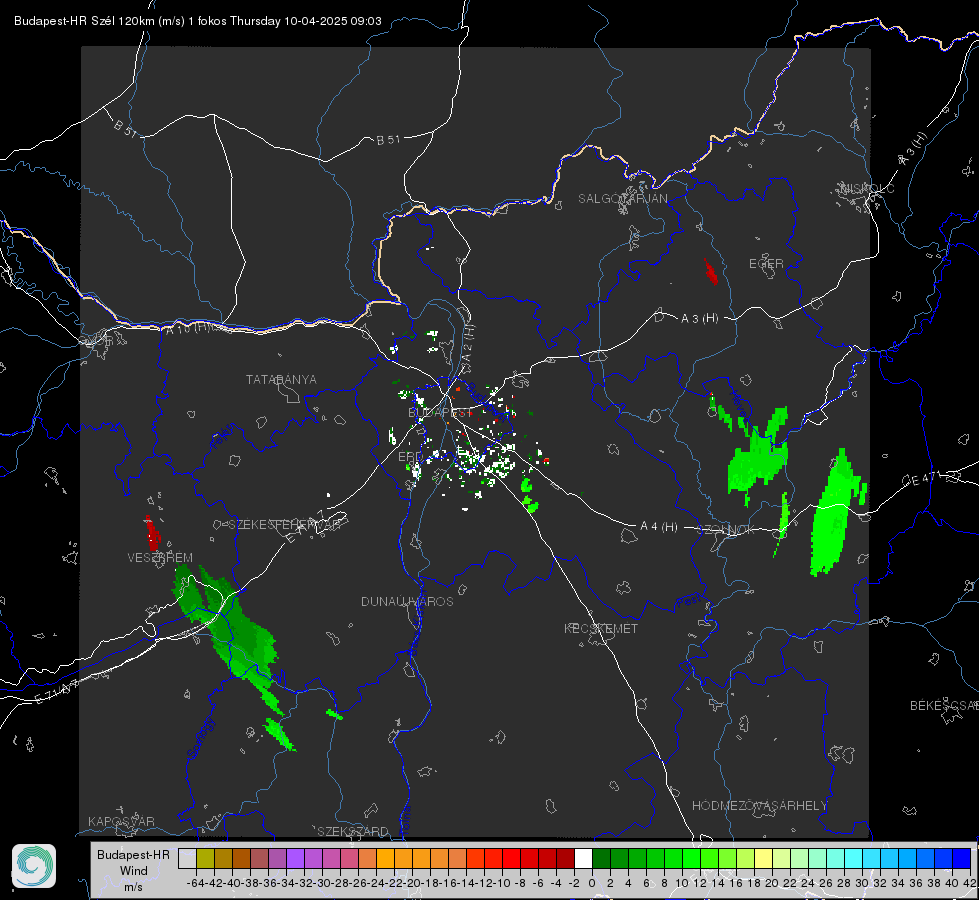Click the legend value '0'
The width and height of the screenshot is (979, 900).
592,883
